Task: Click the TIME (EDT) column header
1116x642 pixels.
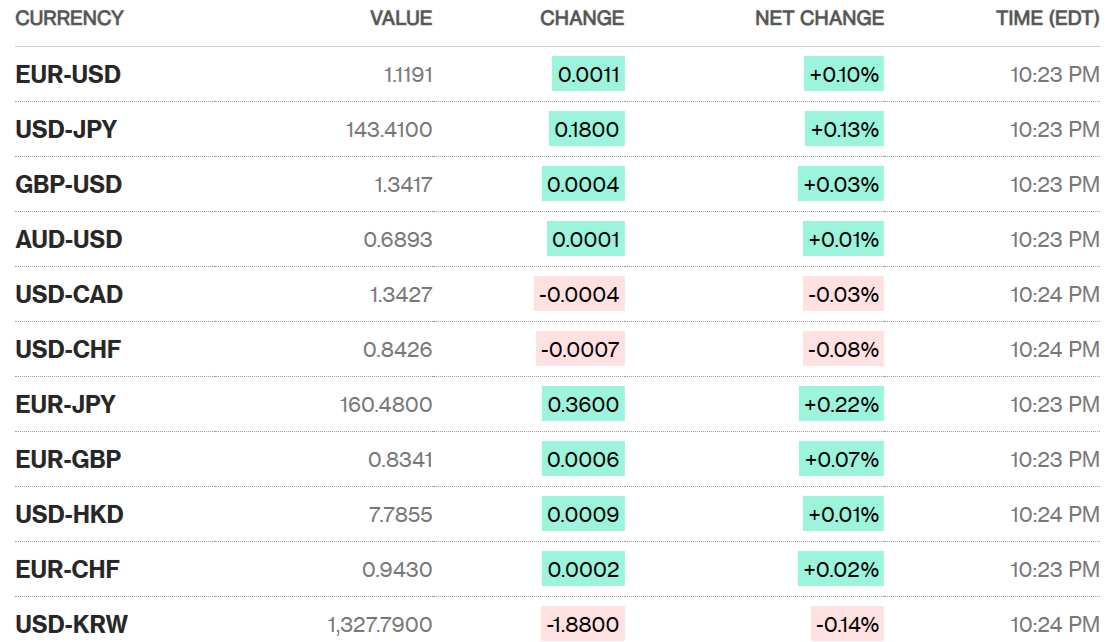Action: coord(1047,18)
